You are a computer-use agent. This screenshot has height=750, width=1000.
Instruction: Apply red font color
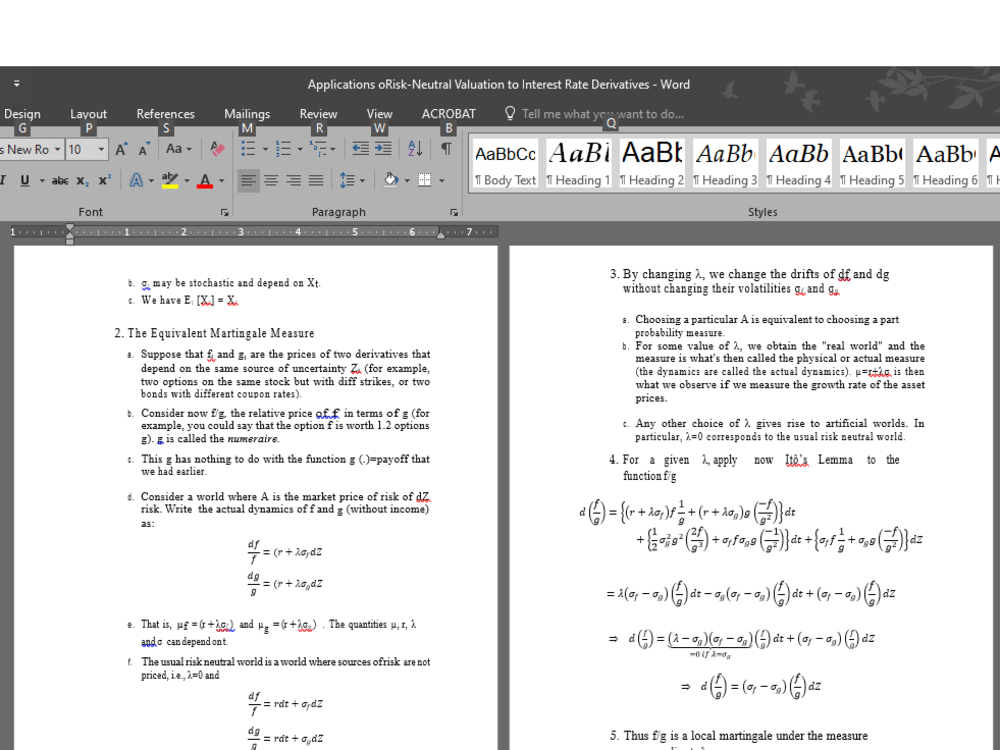205,180
